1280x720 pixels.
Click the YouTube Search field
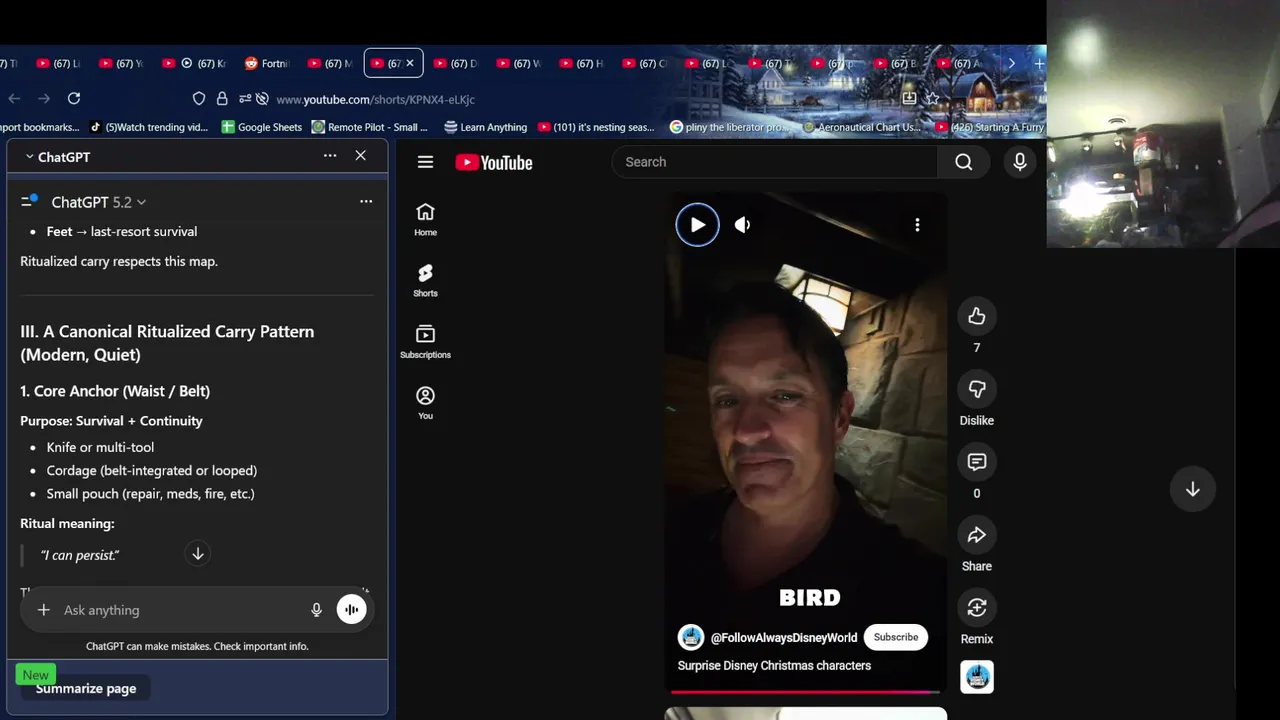(x=773, y=162)
